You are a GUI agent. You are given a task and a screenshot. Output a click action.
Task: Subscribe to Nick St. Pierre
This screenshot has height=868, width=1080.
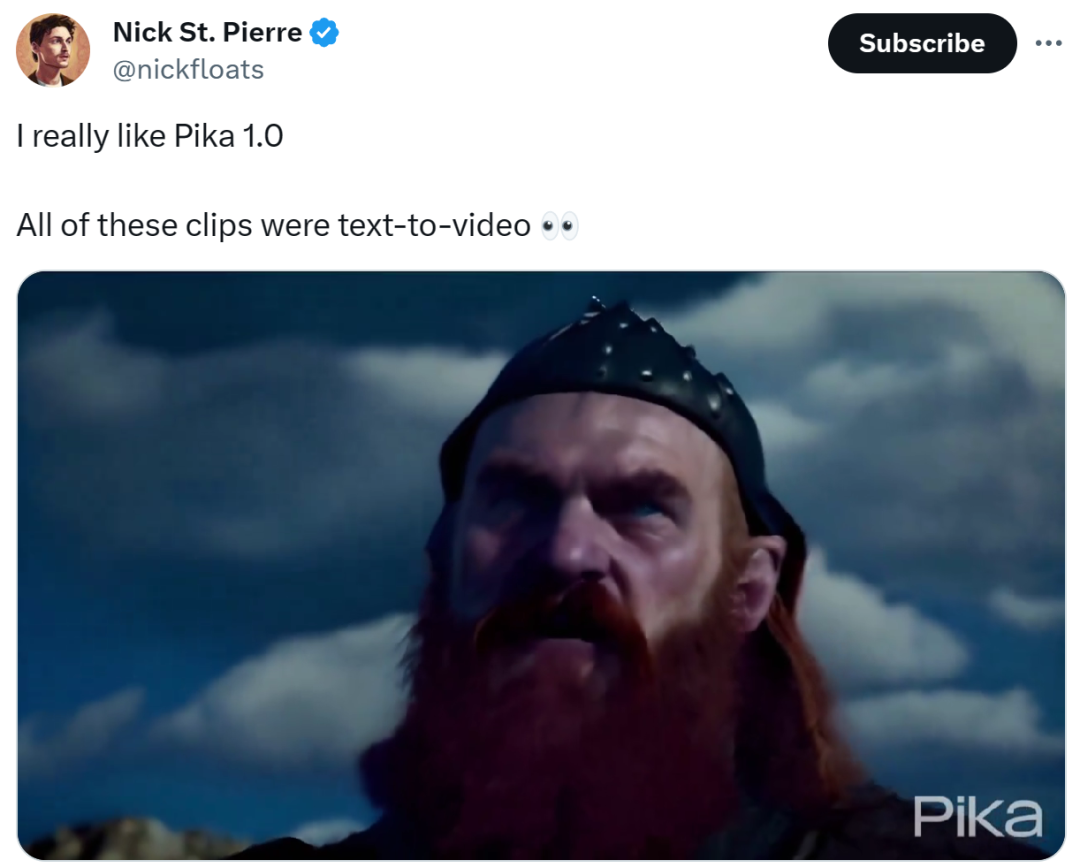(x=922, y=43)
